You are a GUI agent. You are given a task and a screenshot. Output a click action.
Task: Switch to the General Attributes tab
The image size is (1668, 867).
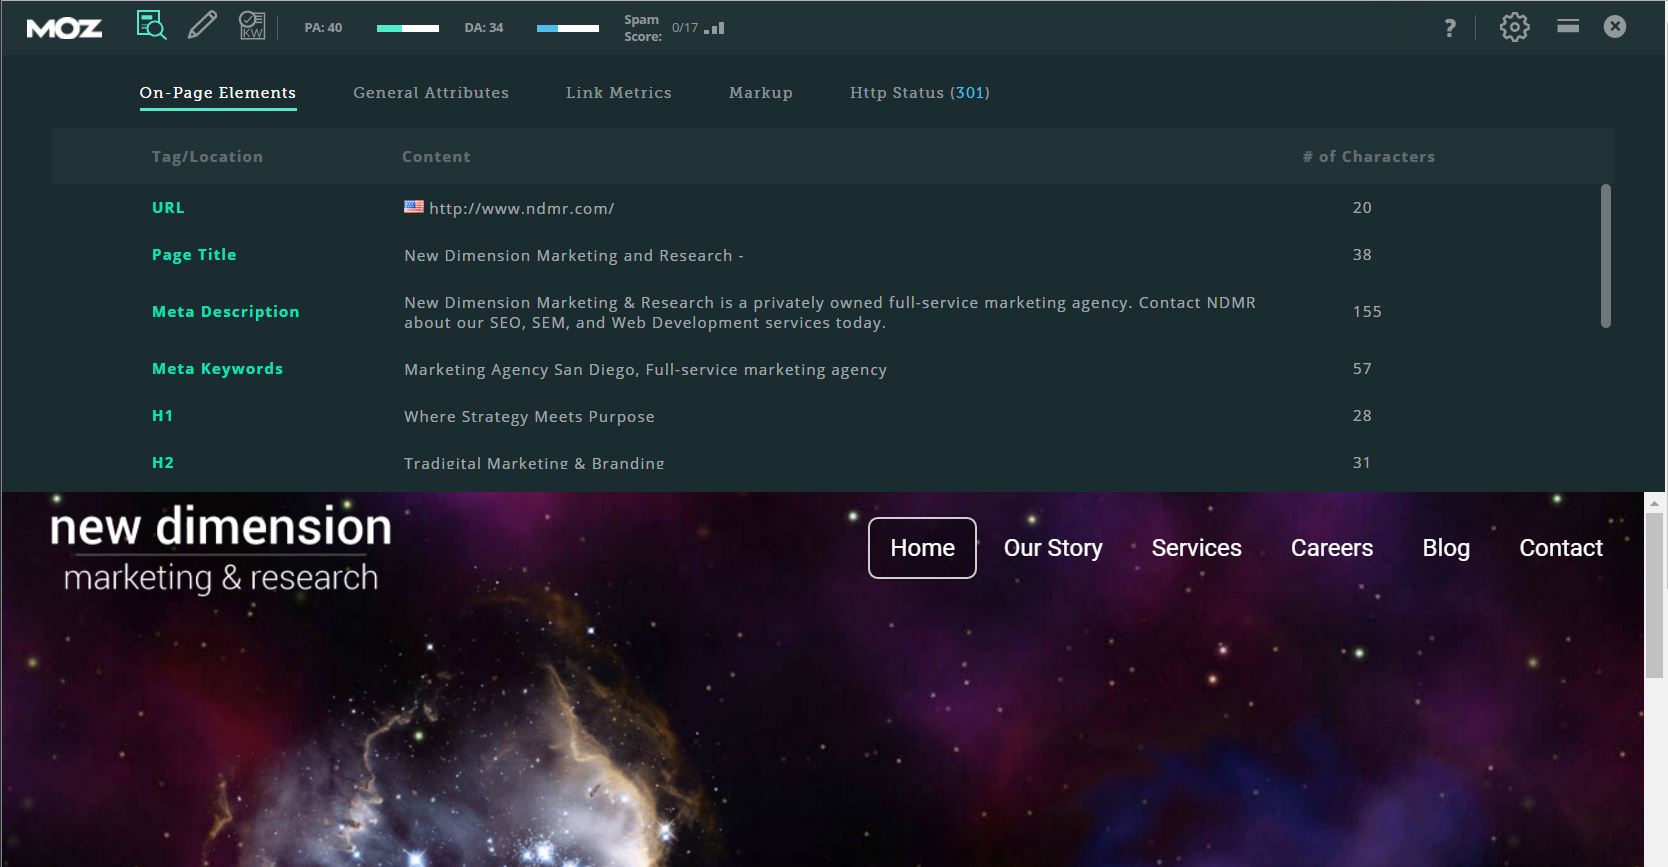click(431, 93)
